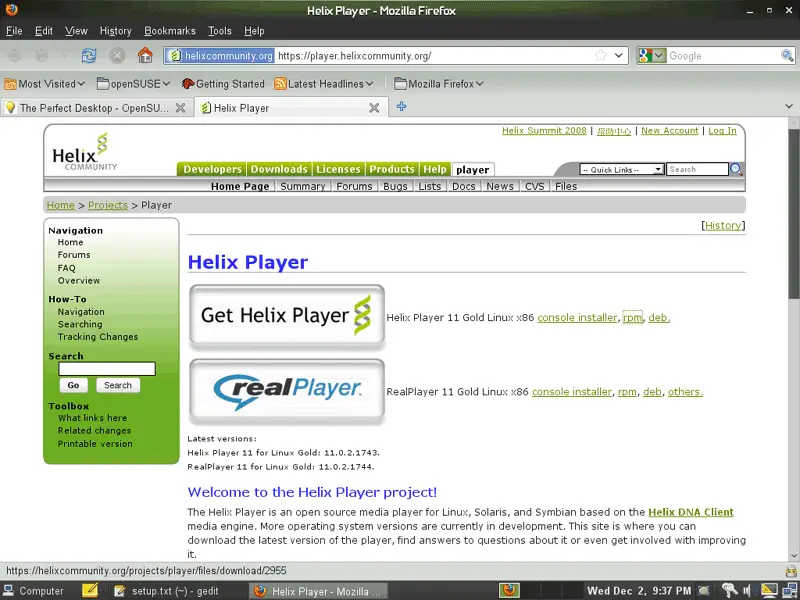Click the sidebar Search input field
The image size is (800, 600).
pos(107,369)
